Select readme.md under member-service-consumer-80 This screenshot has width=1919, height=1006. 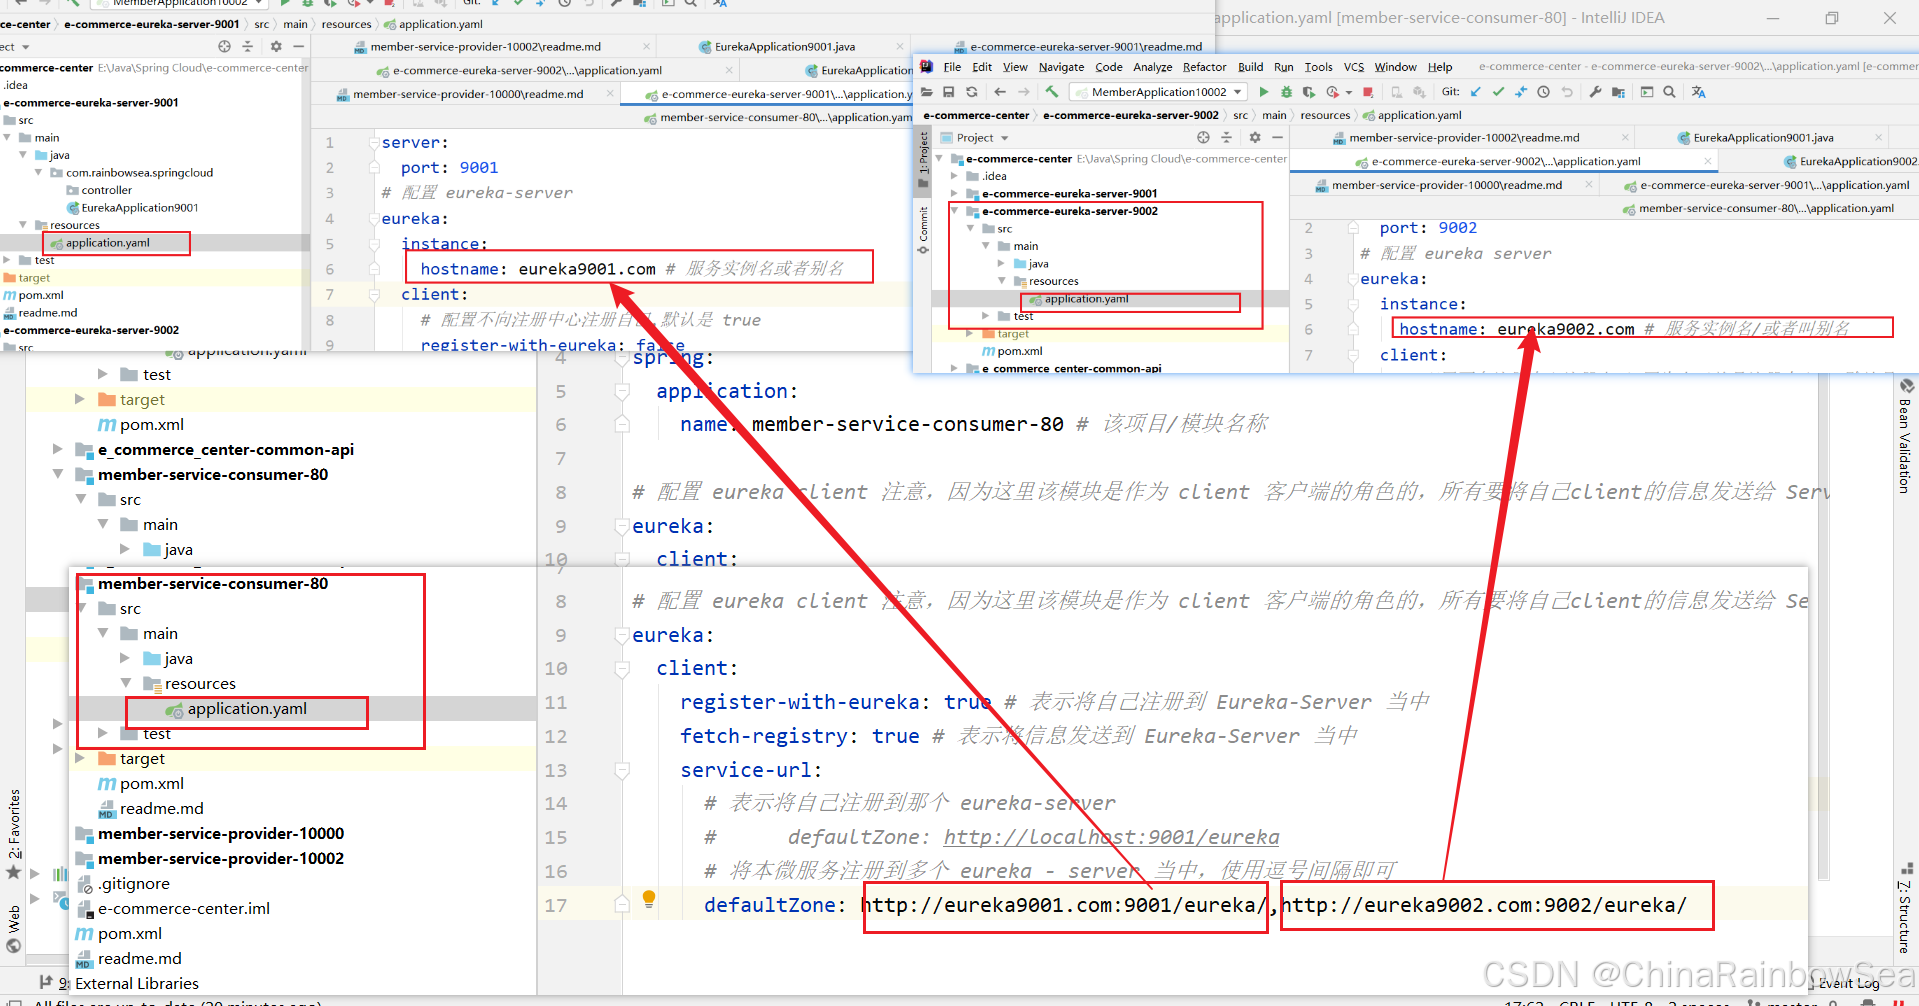(161, 809)
